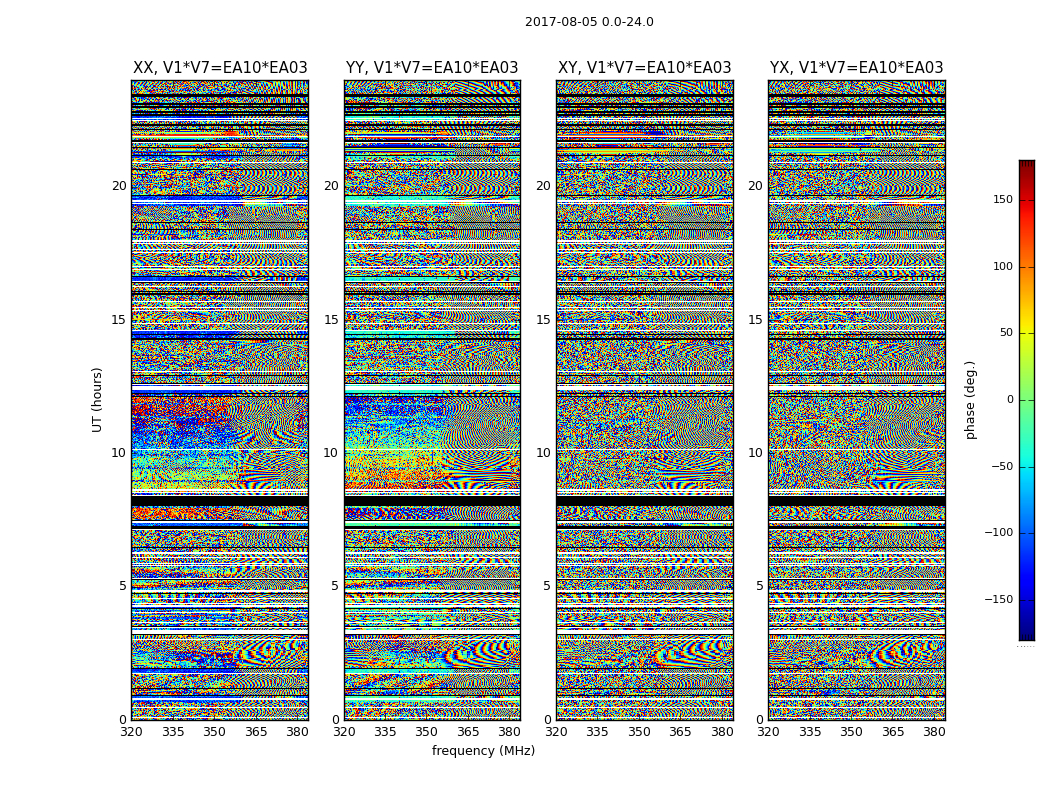Click the 'phase (deg.)' colorbar label

[x=970, y=400]
